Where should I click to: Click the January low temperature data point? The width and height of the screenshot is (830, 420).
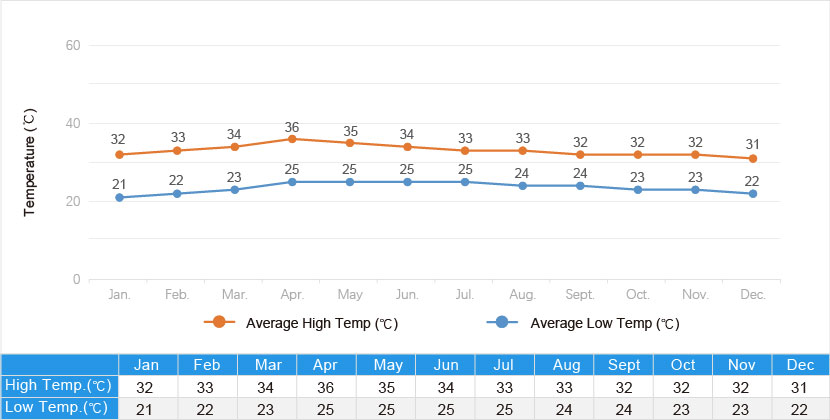pyautogui.click(x=120, y=197)
